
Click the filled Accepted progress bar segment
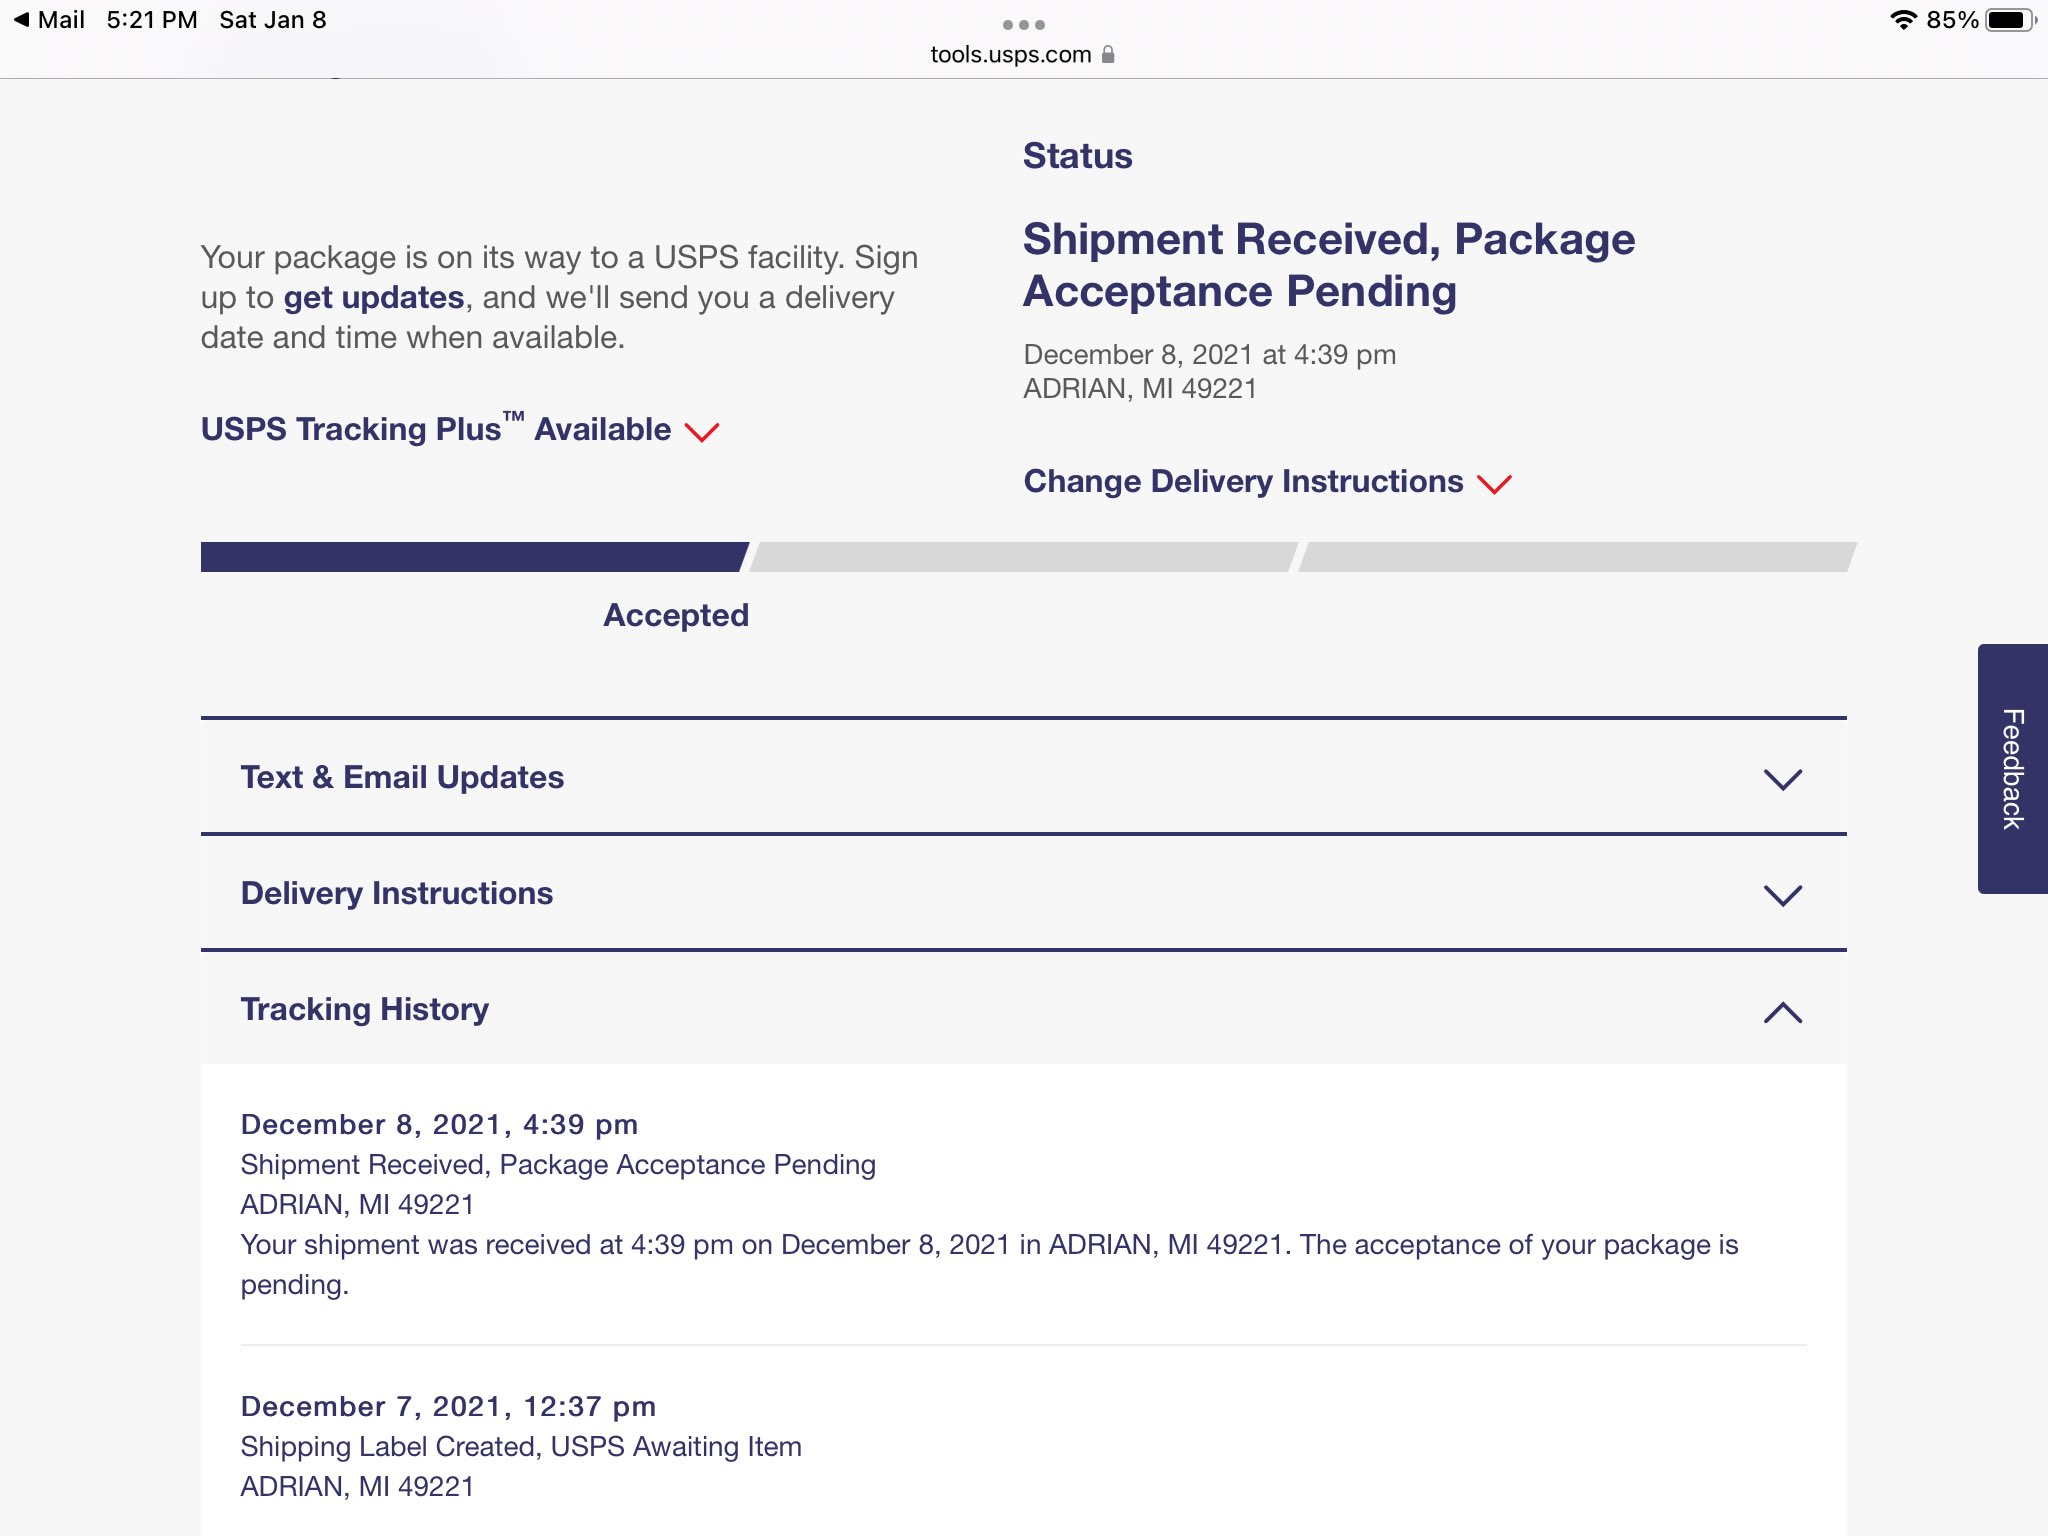(472, 557)
